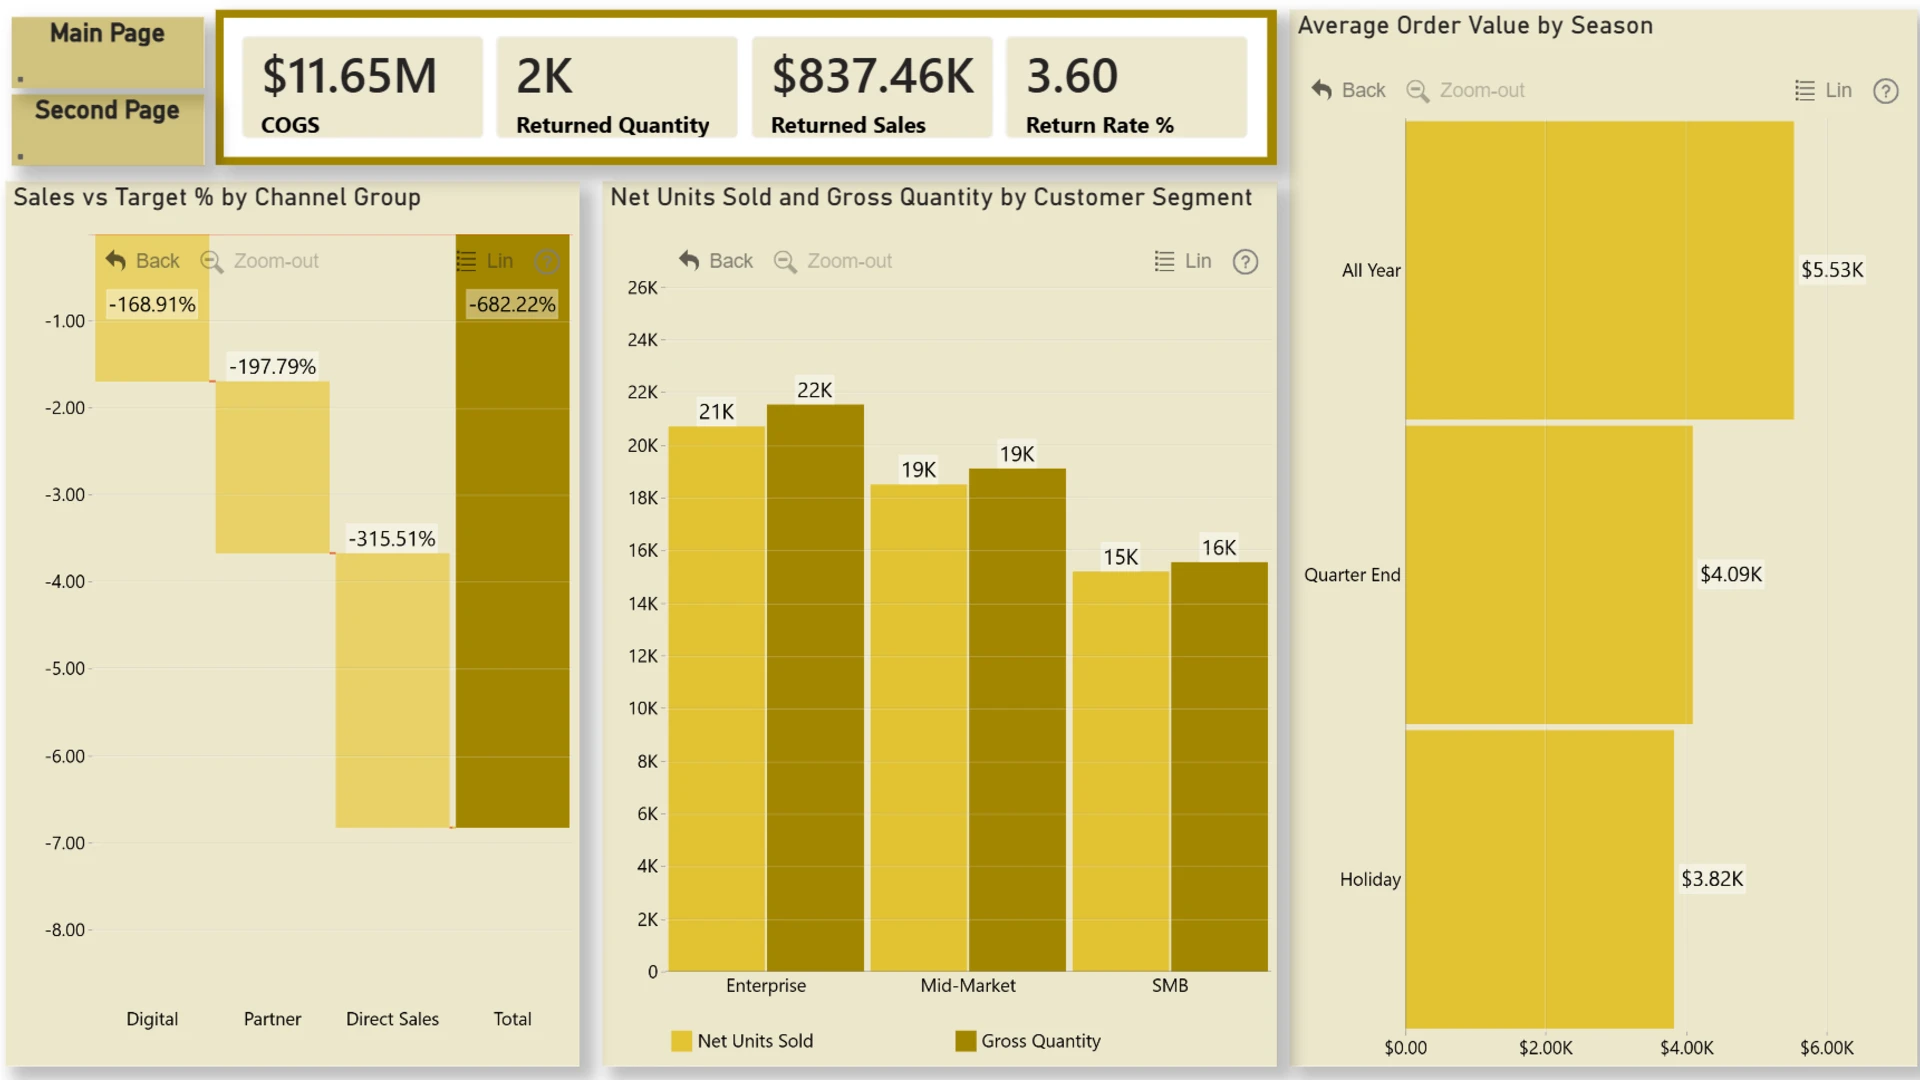Click the 16K label above SMB bar
The image size is (1920, 1080).
[x=1219, y=548]
